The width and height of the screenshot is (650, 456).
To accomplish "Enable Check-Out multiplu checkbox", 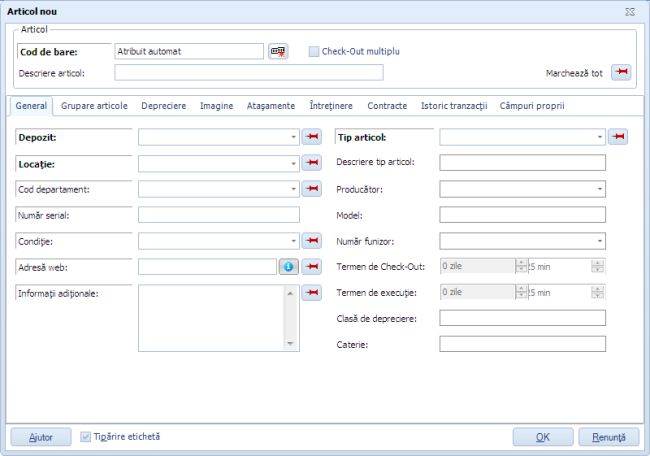I will click(x=313, y=51).
